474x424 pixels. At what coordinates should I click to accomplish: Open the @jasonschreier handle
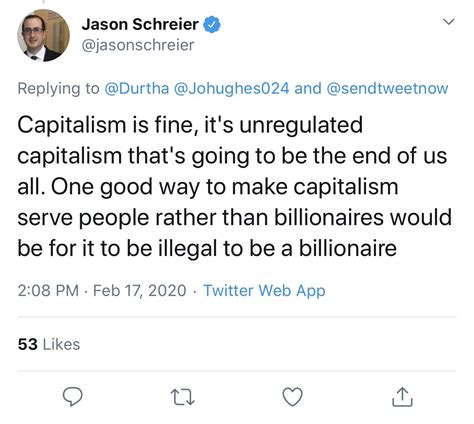(138, 45)
